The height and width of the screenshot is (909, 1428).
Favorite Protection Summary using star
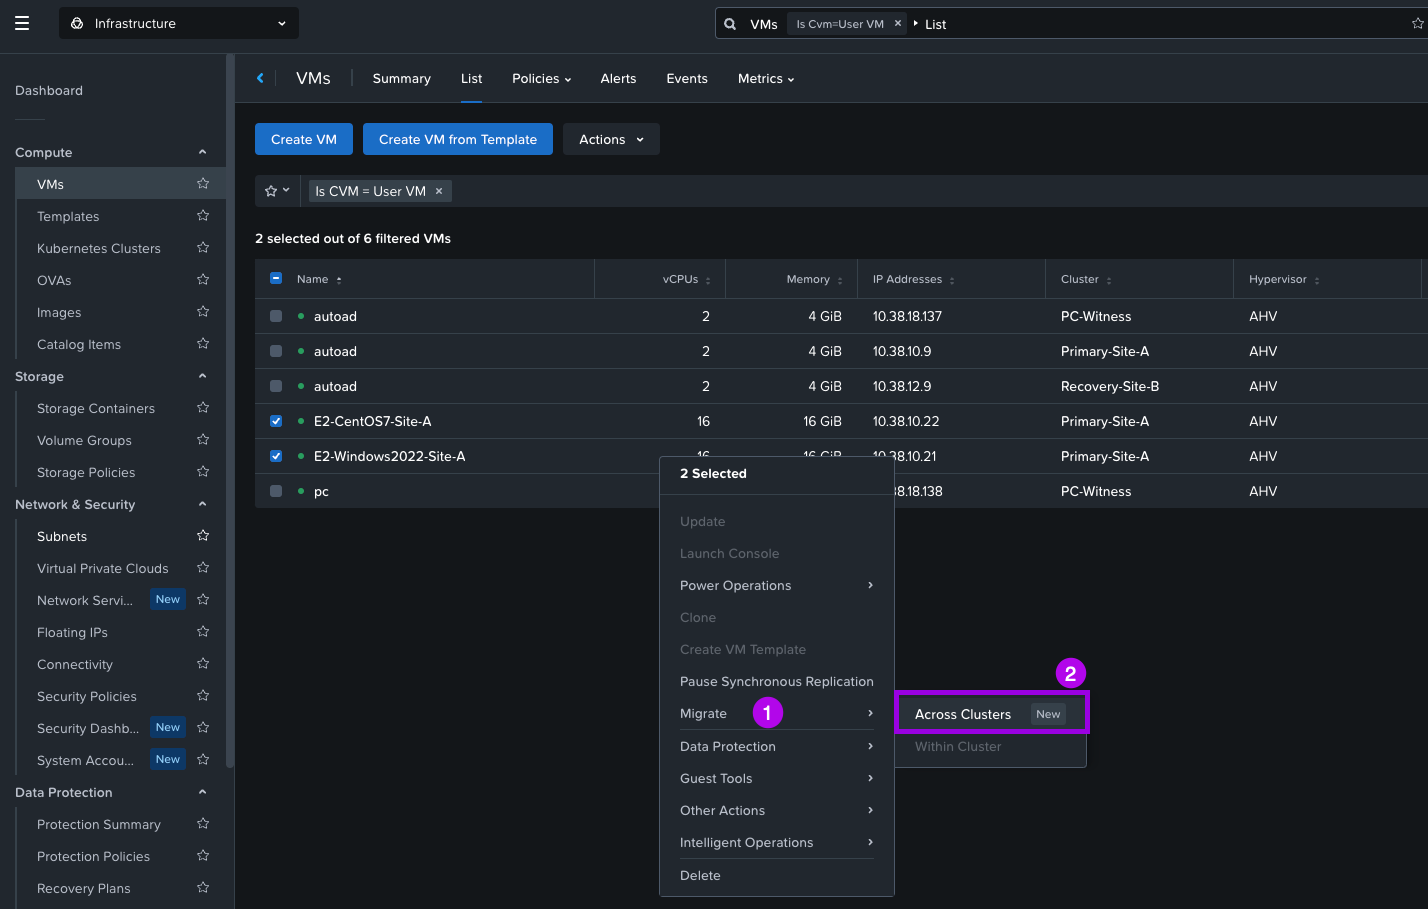click(203, 824)
